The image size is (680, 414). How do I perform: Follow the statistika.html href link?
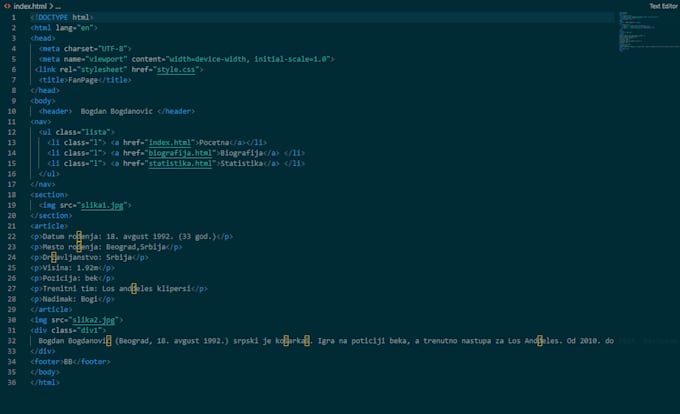(x=180, y=163)
